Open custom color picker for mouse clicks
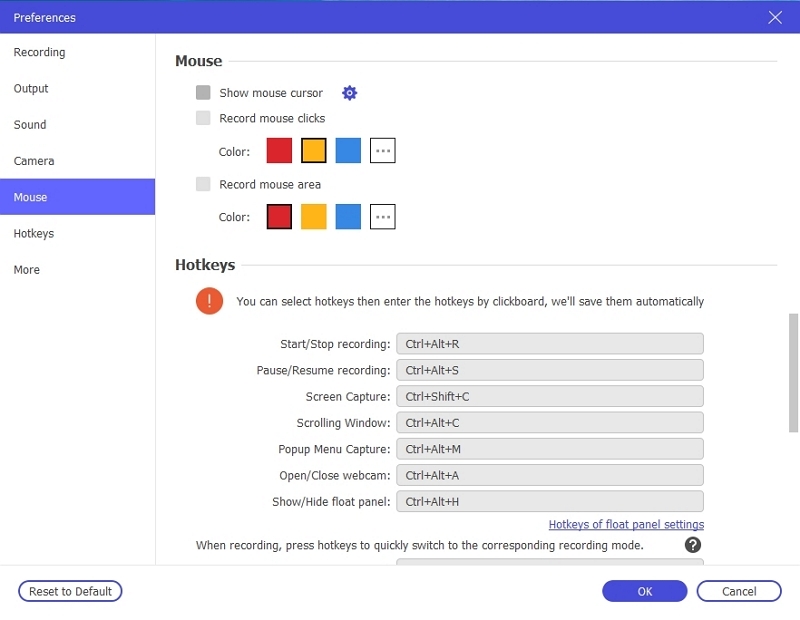The image size is (800, 620). 382,151
